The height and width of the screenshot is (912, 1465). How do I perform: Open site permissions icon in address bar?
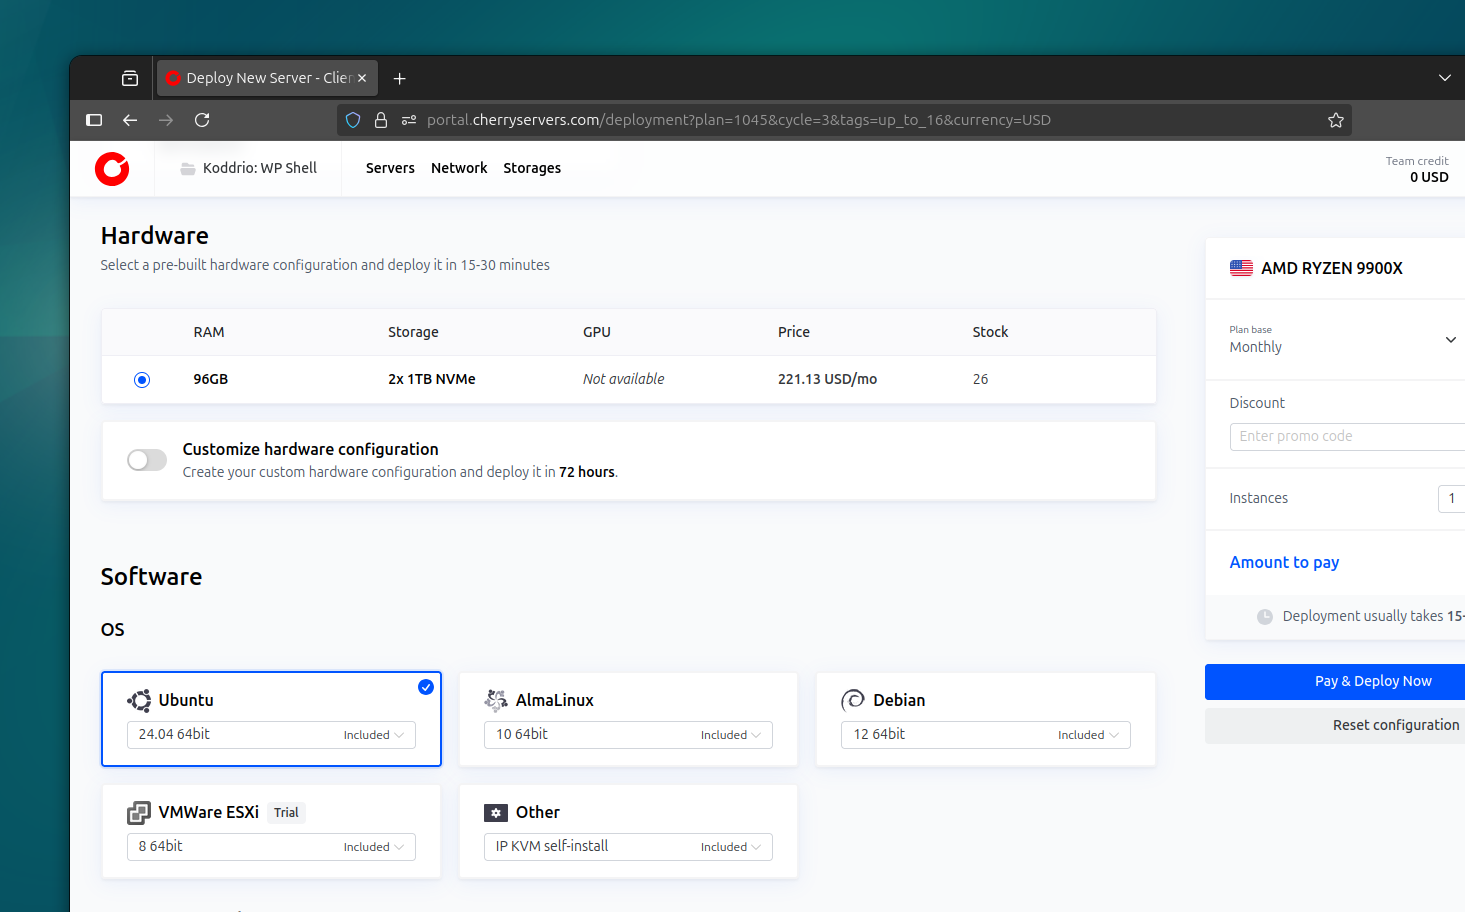coord(409,120)
